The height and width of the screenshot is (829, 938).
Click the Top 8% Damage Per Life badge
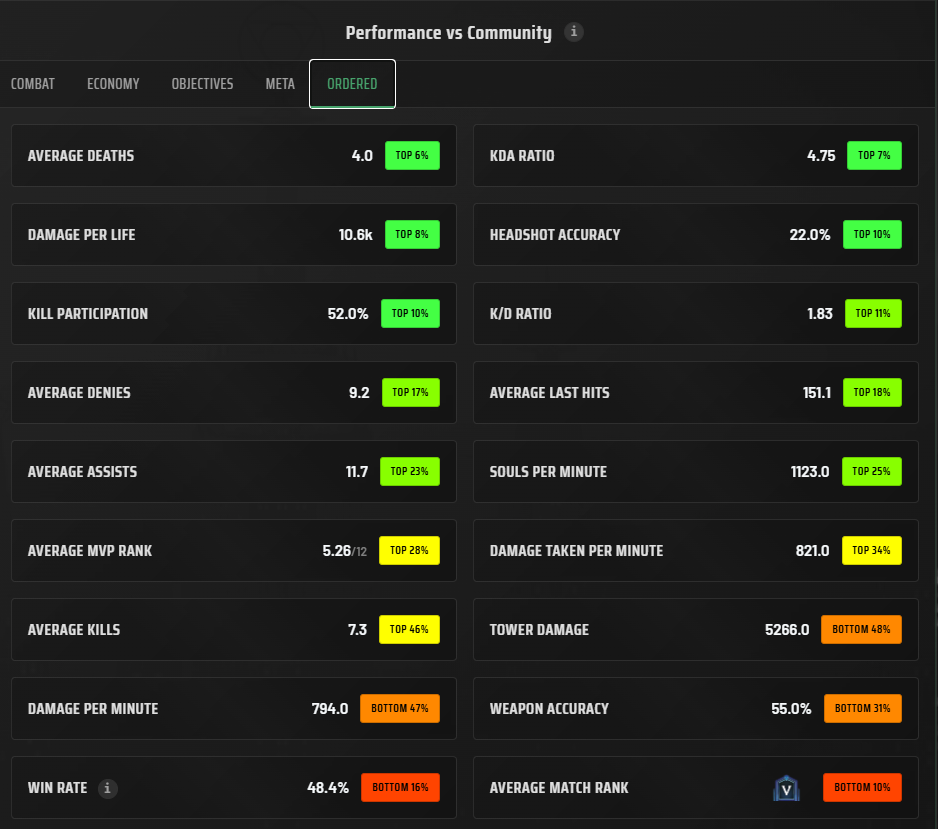(x=412, y=234)
